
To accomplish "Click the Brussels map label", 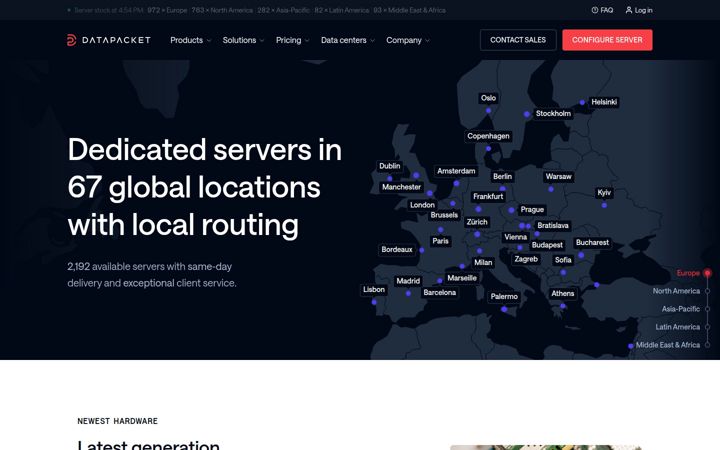I will point(444,215).
